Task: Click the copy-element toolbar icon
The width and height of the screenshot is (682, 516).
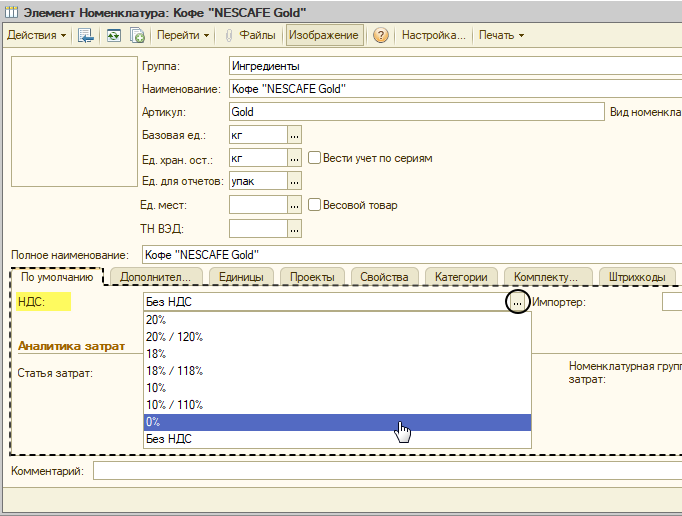Action: tap(137, 35)
